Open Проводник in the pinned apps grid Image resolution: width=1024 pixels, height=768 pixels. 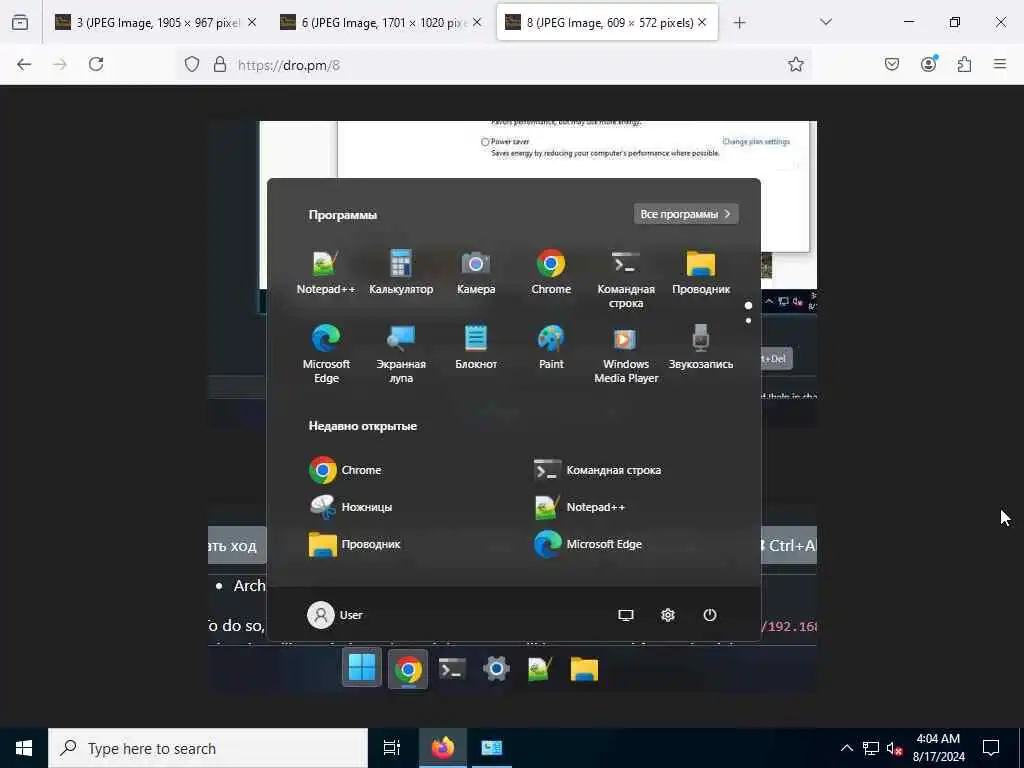tap(701, 272)
